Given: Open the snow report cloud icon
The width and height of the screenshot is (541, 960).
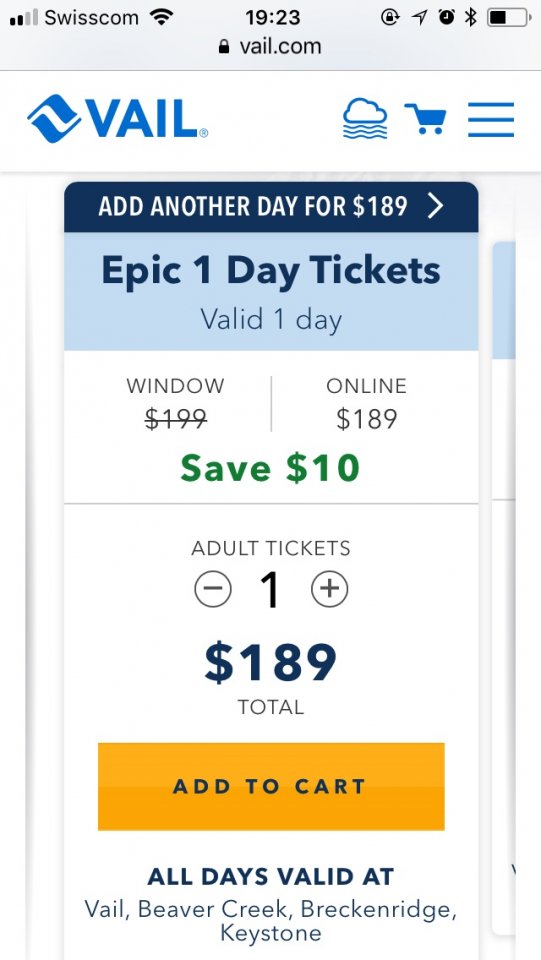Looking at the screenshot, I should 365,119.
